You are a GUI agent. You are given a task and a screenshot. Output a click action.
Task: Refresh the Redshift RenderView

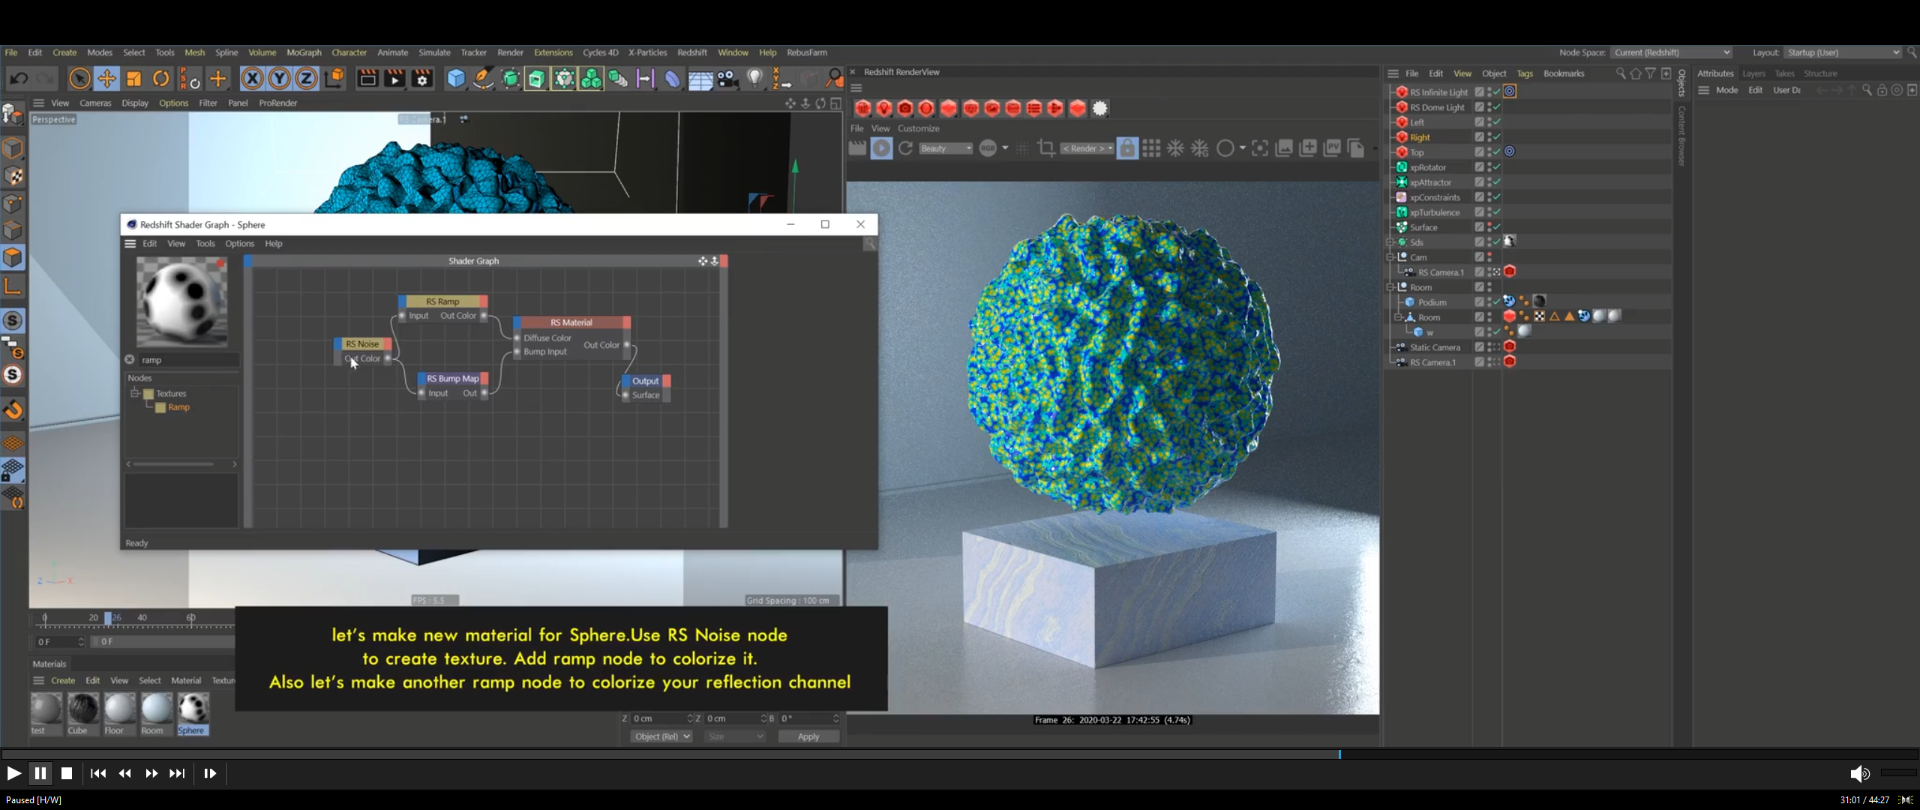tap(906, 148)
